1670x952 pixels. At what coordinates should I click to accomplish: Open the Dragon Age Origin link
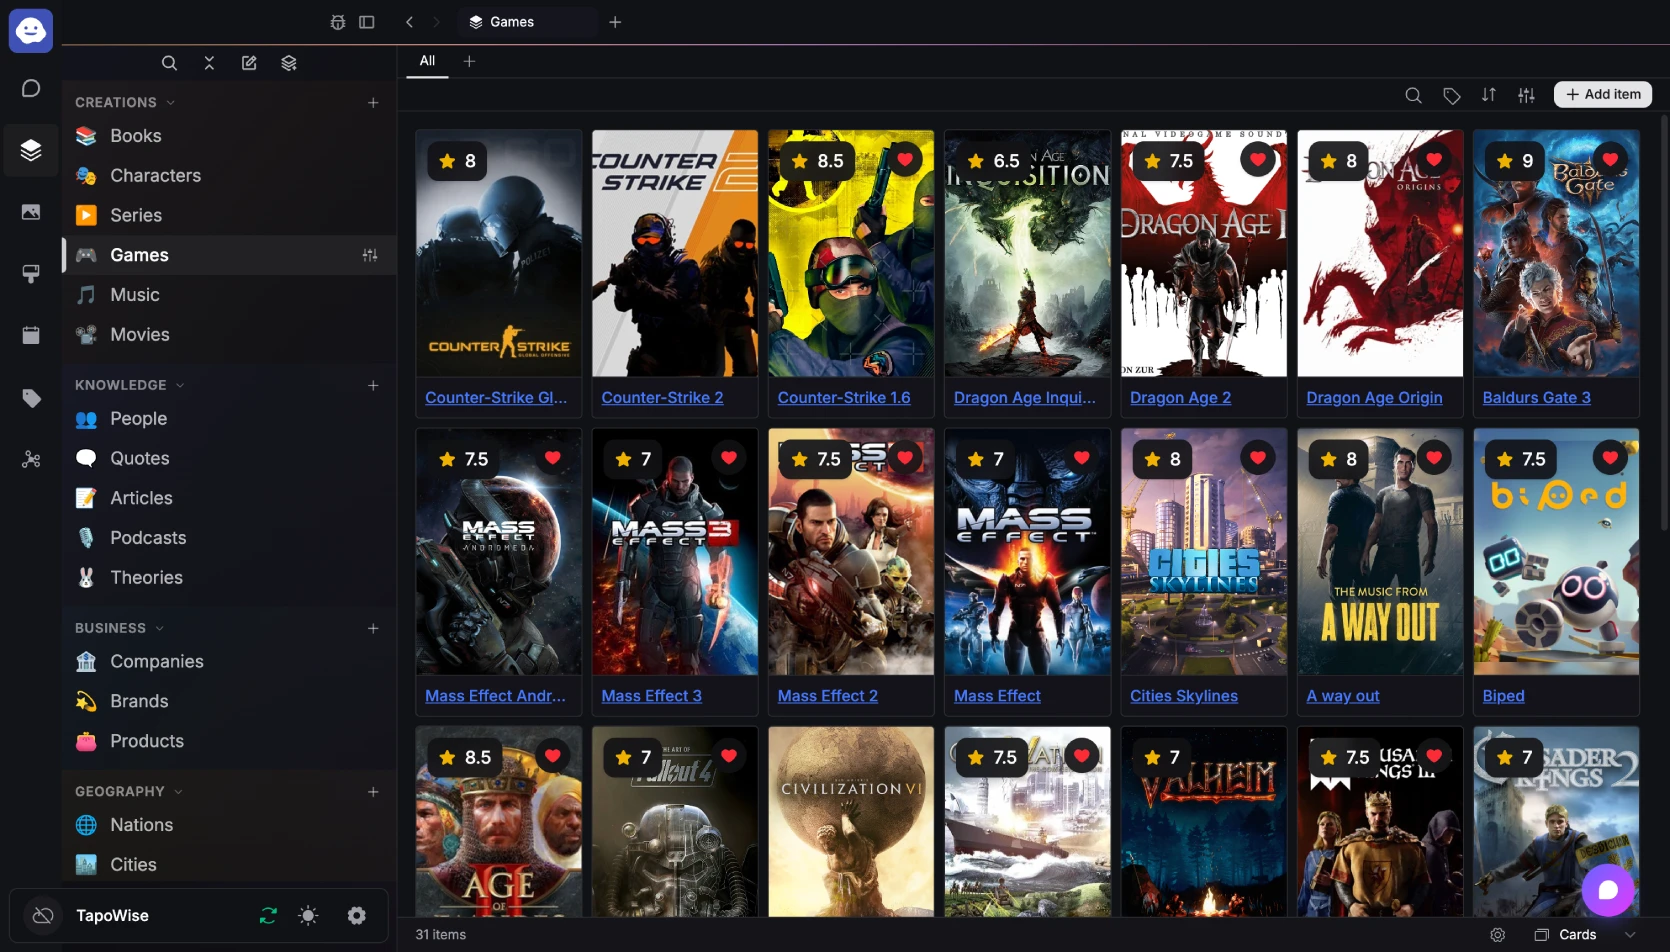click(x=1374, y=397)
